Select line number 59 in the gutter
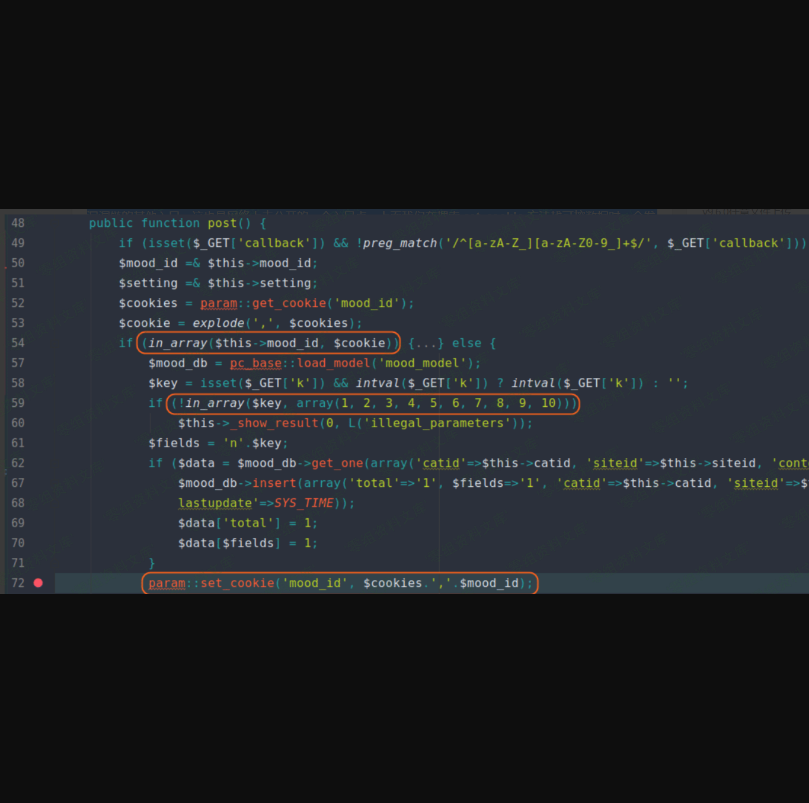809x803 pixels. (x=18, y=403)
